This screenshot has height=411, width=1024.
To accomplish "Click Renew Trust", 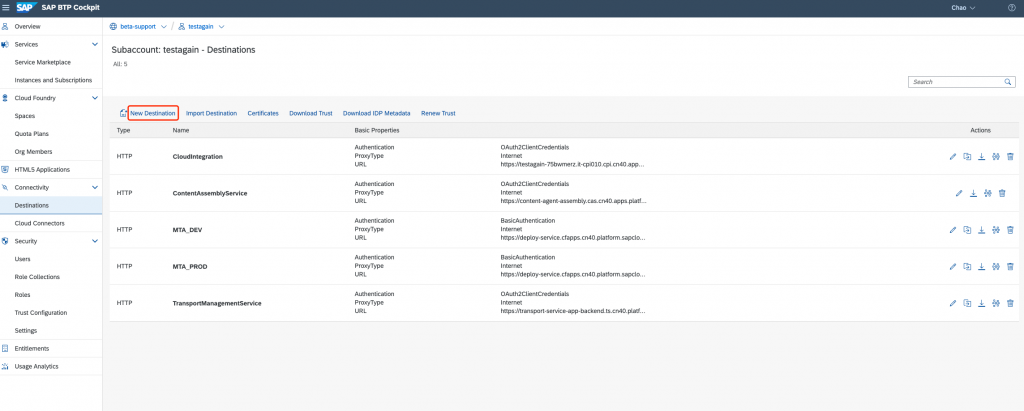I will [438, 113].
